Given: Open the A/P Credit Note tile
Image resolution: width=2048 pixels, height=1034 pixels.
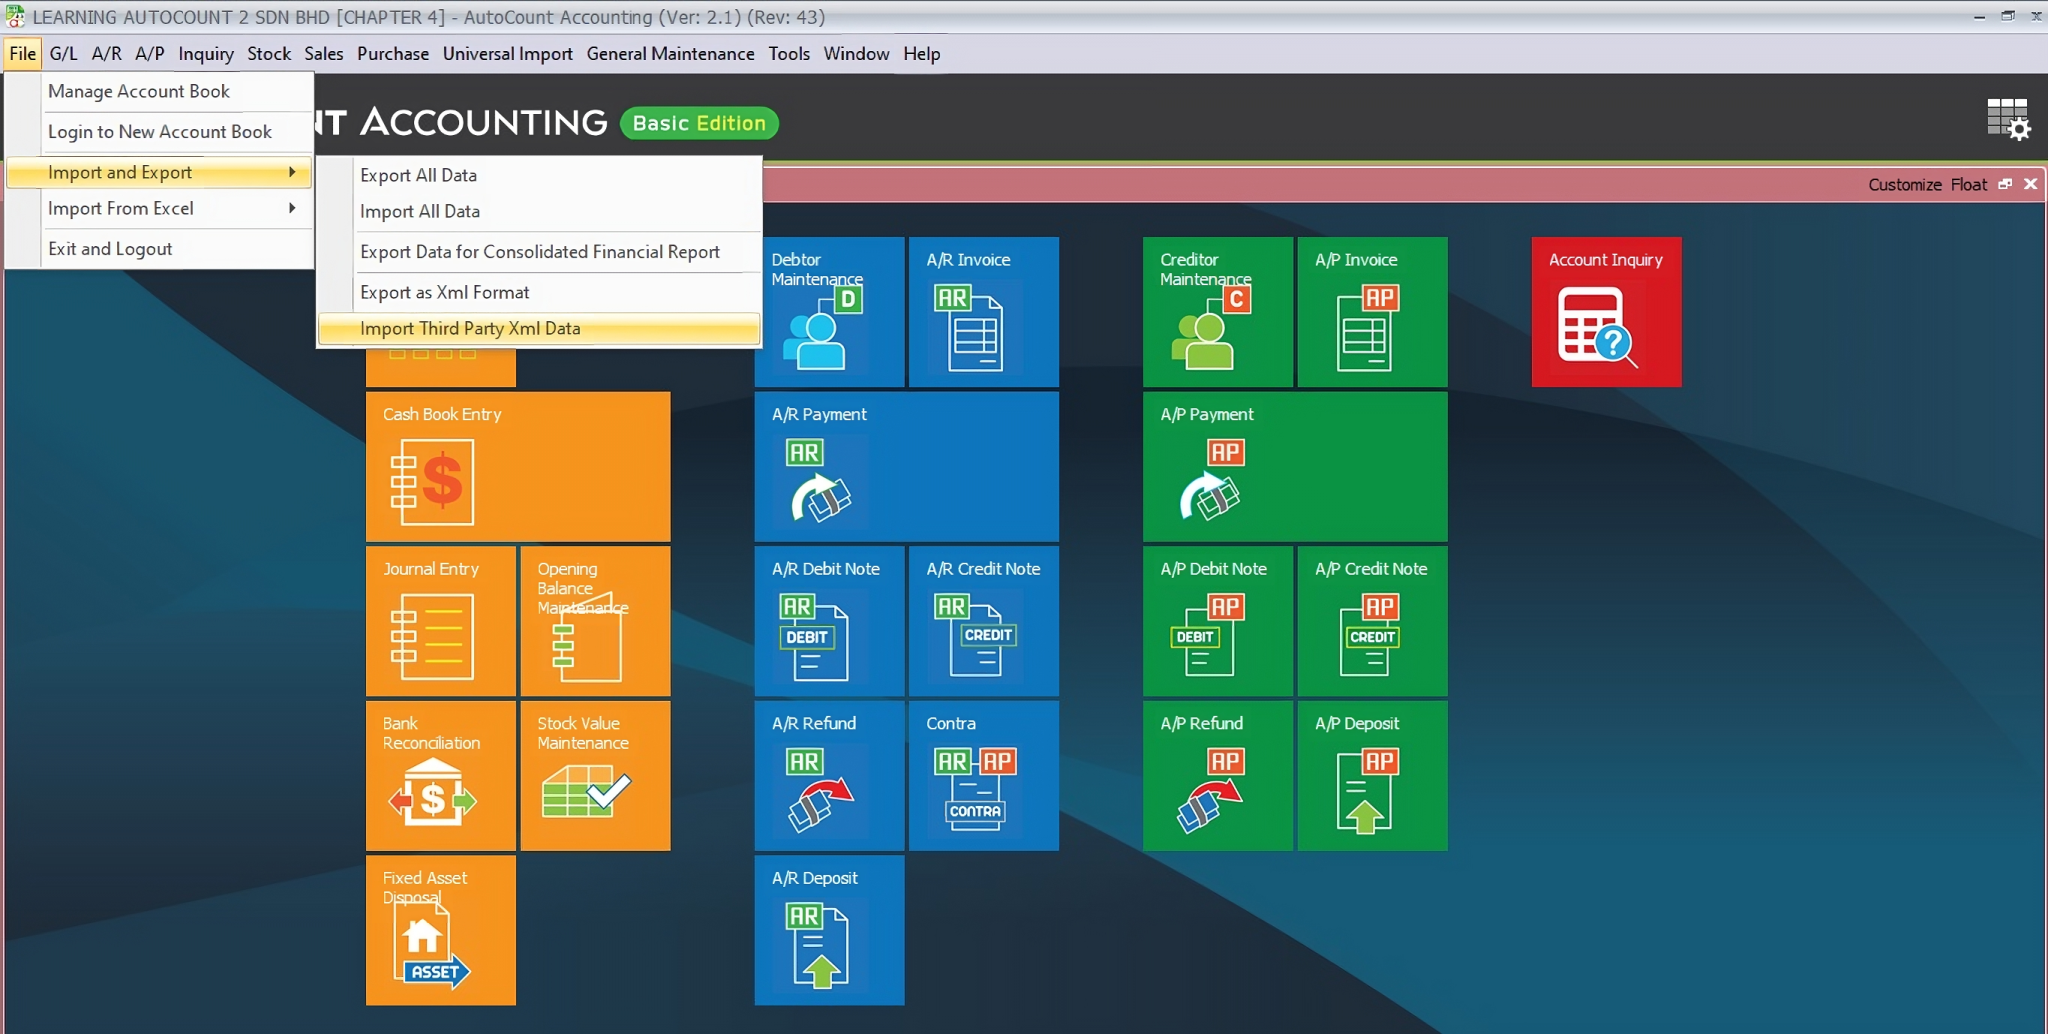Looking at the screenshot, I should click(1372, 621).
